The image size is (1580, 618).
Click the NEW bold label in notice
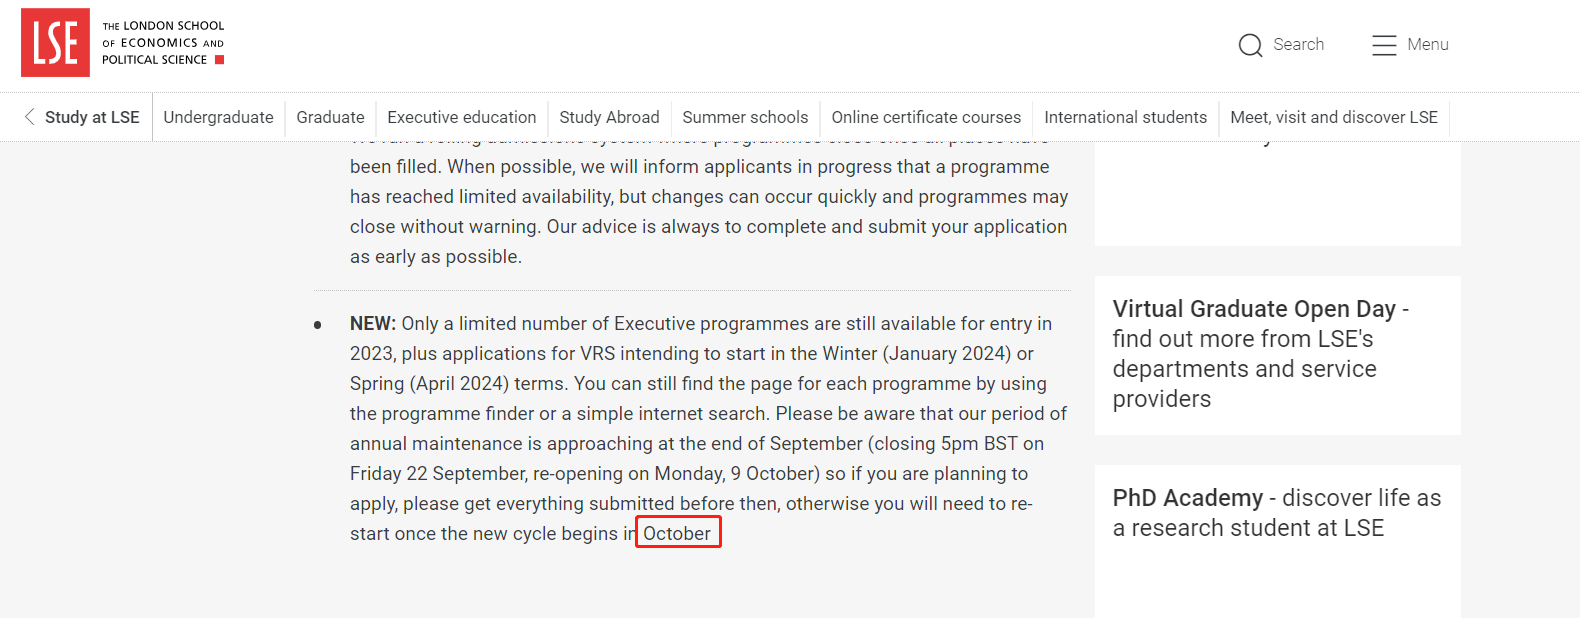[372, 324]
